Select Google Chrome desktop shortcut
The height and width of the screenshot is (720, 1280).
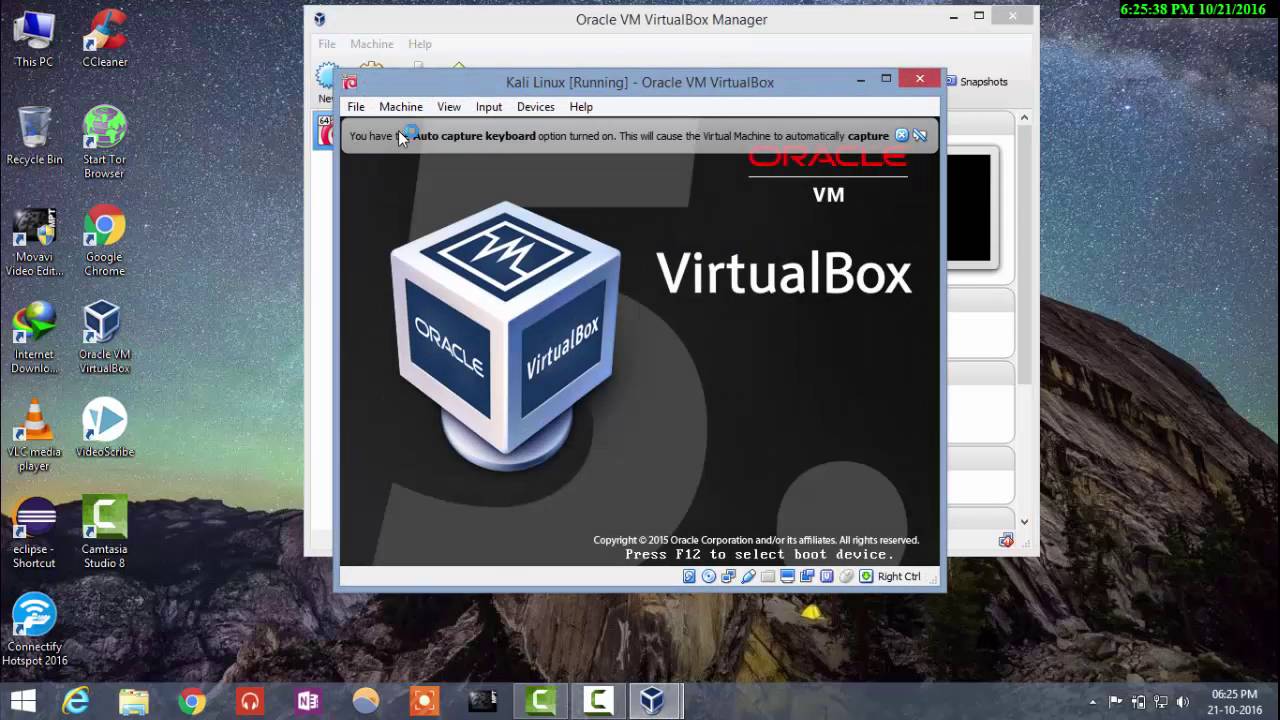pyautogui.click(x=104, y=242)
